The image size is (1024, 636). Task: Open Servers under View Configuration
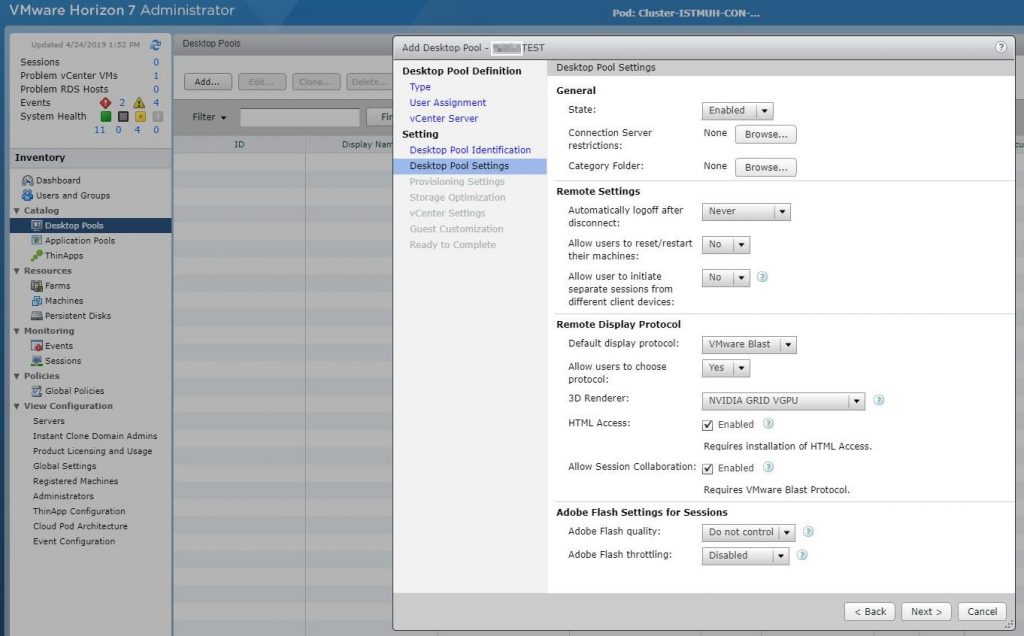pyautogui.click(x=49, y=421)
